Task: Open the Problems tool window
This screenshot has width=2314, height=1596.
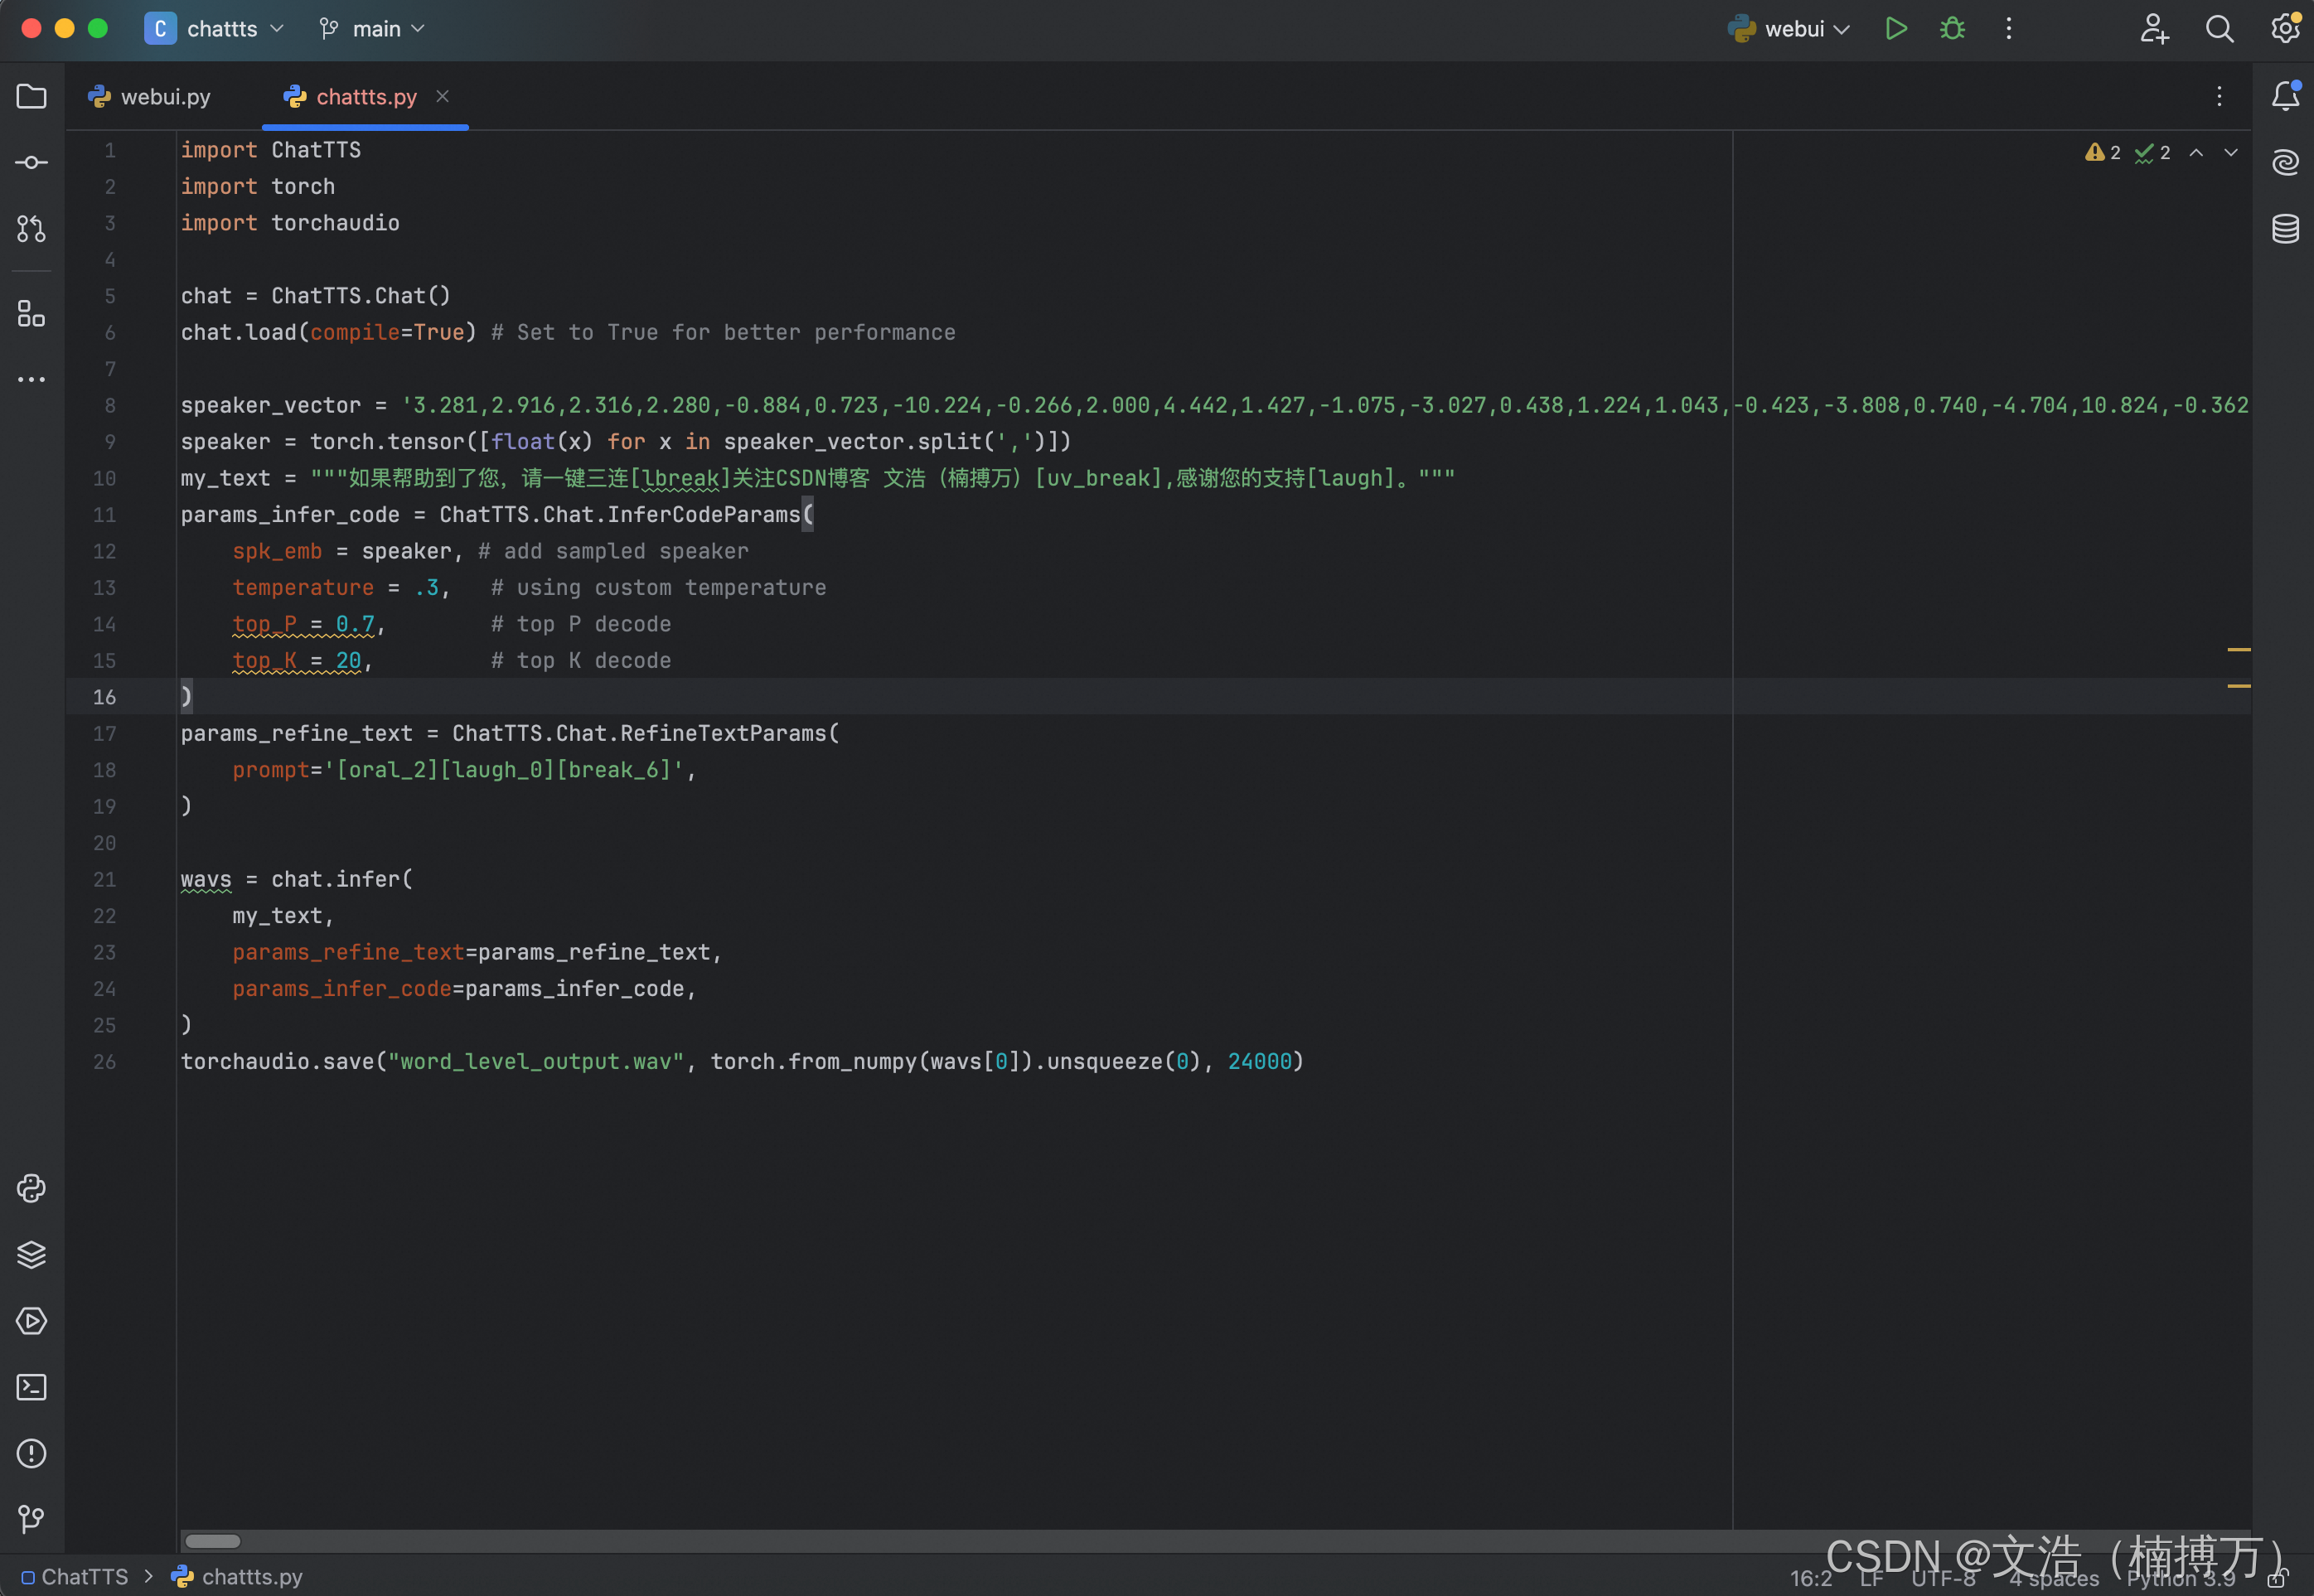Action: pos(31,1453)
